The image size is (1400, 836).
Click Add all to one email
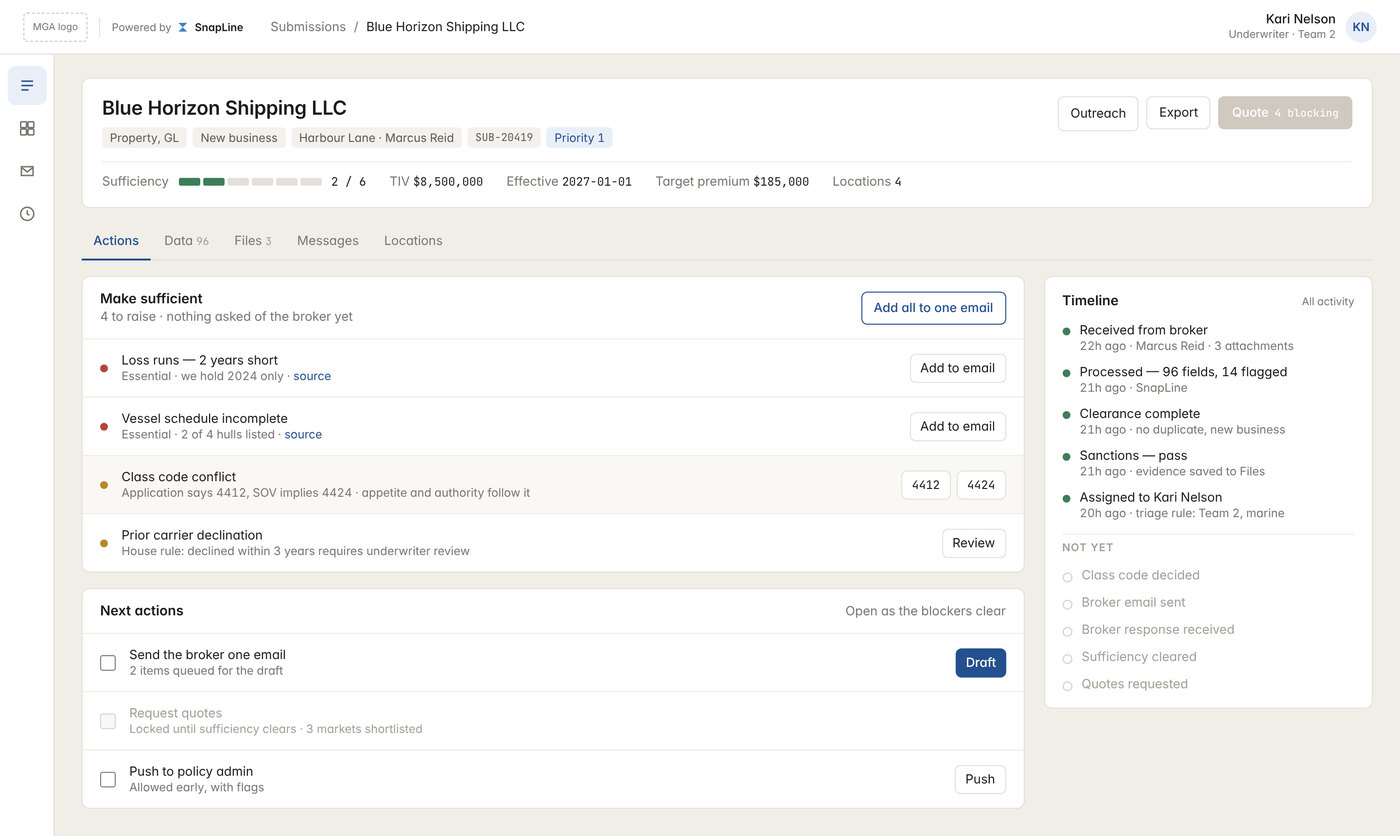[x=933, y=308]
